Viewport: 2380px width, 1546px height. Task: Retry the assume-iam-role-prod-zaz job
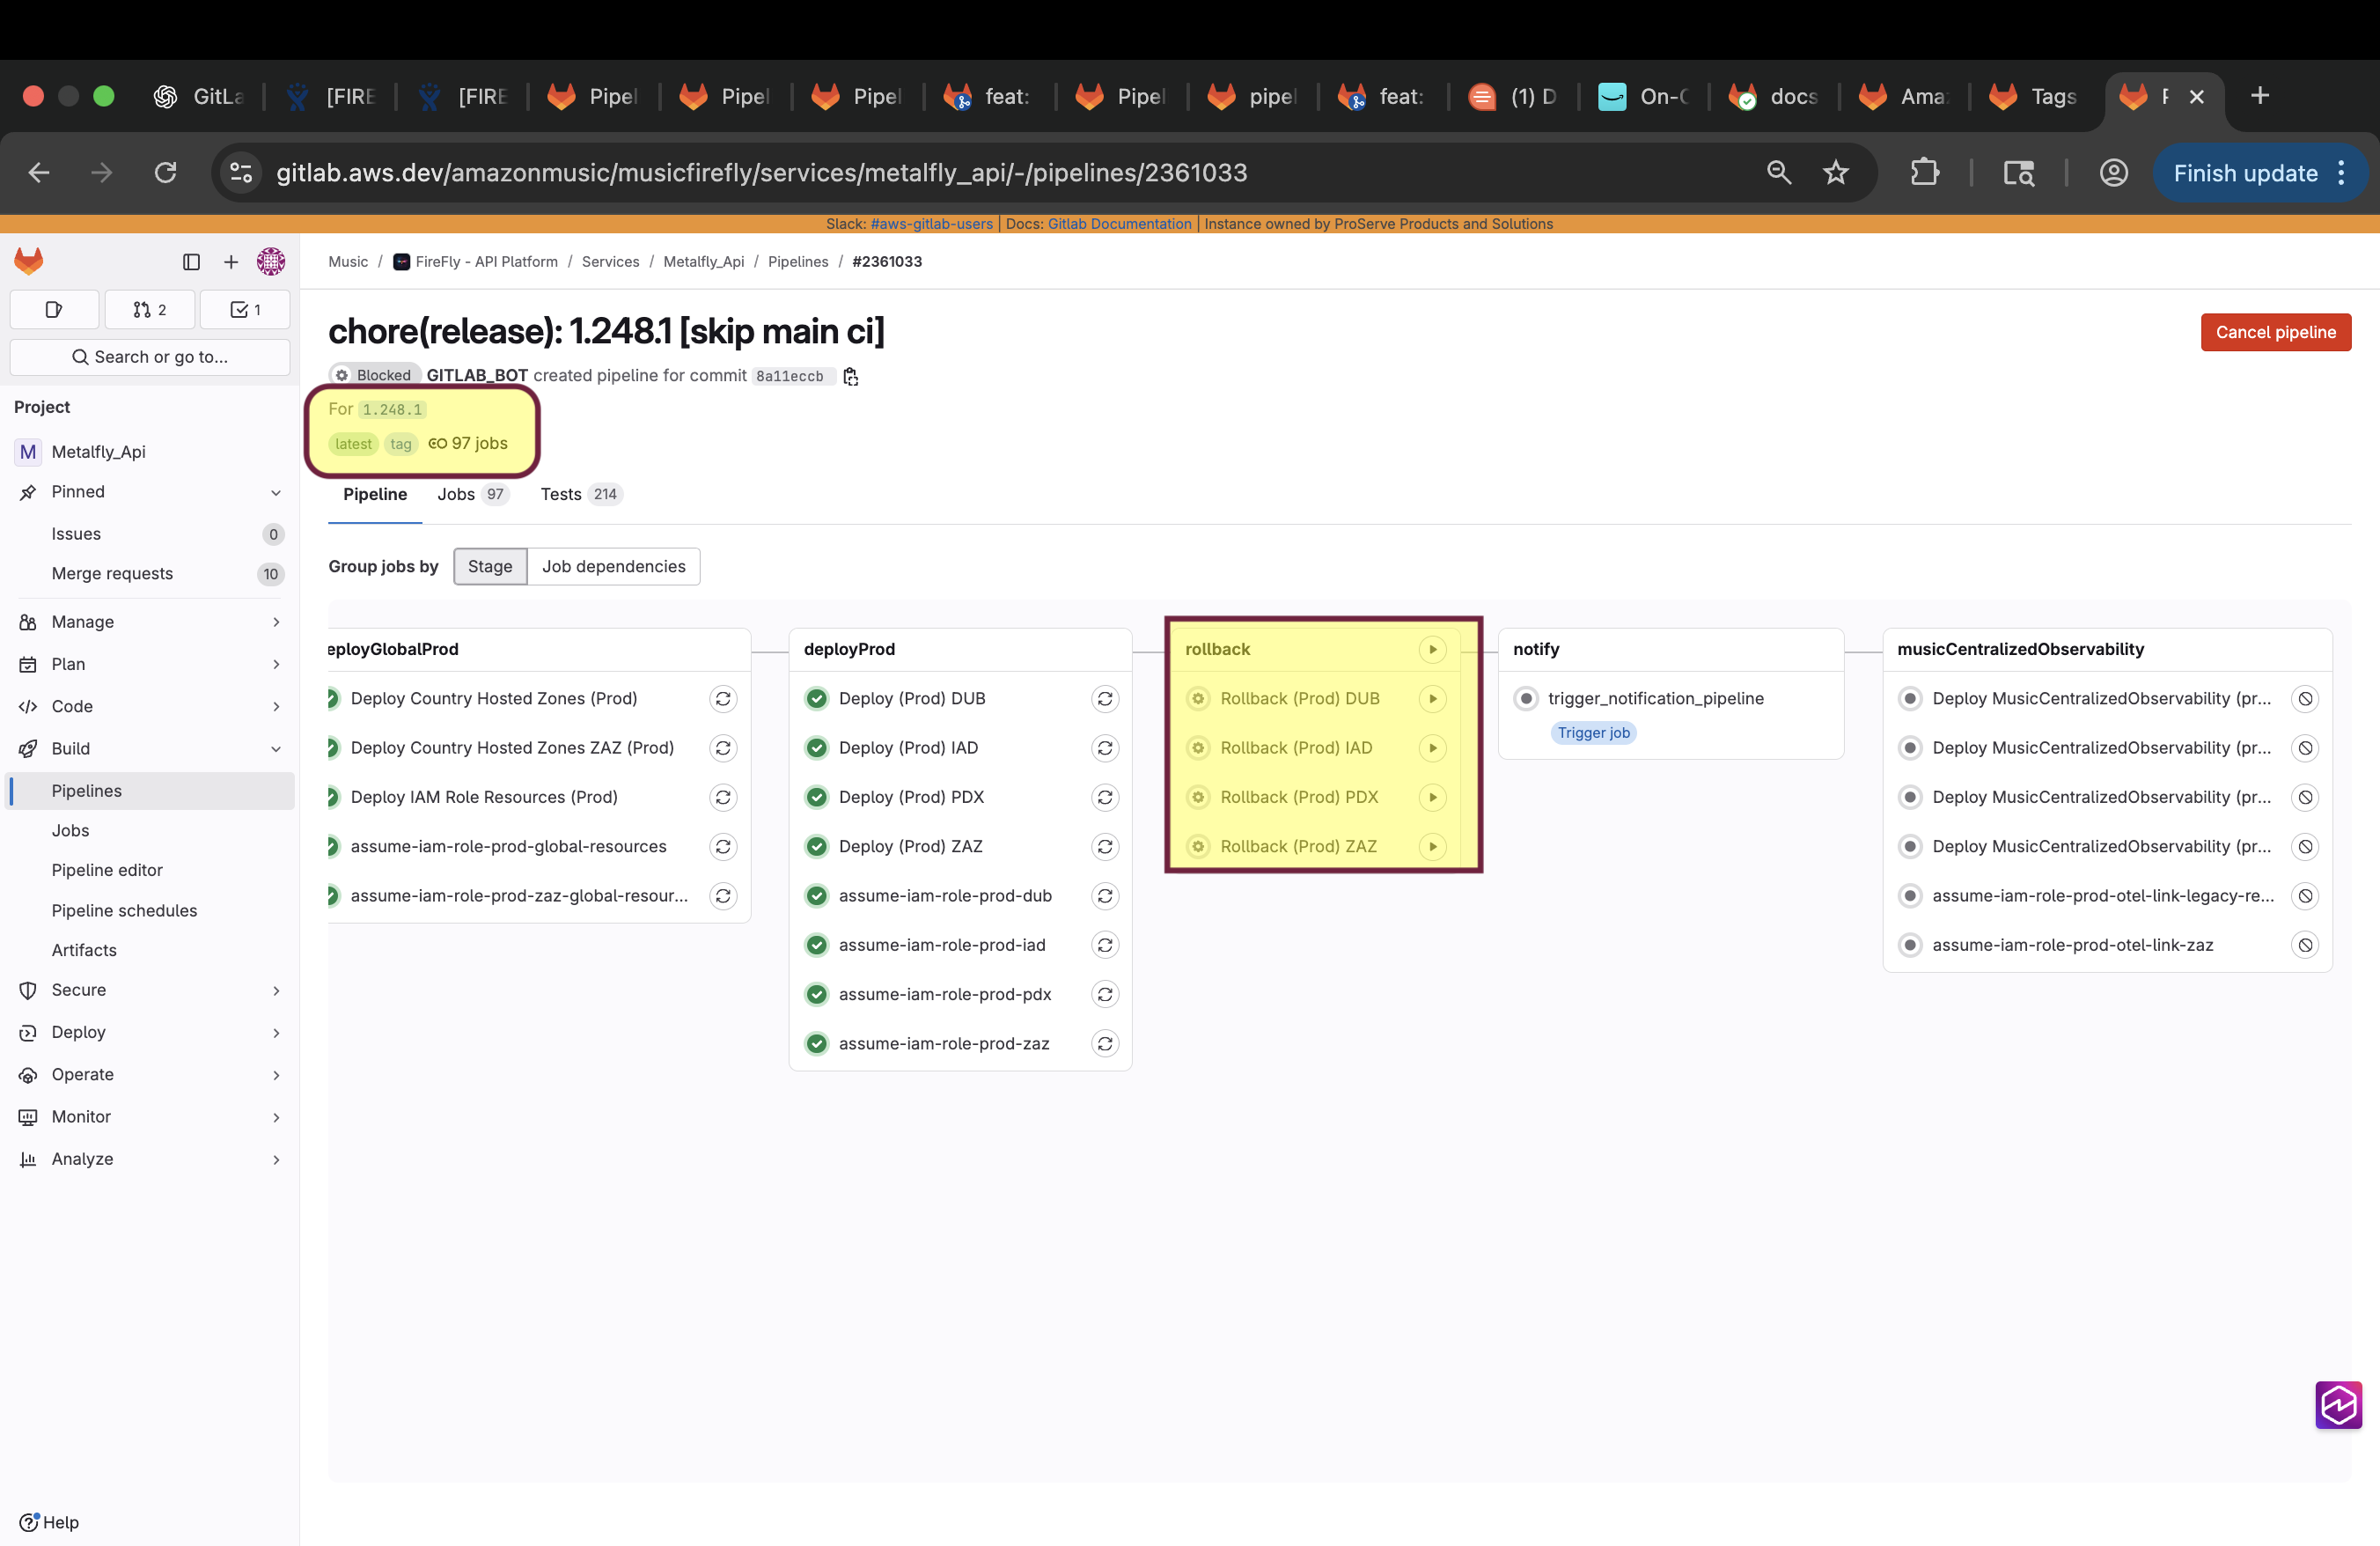(1104, 1043)
